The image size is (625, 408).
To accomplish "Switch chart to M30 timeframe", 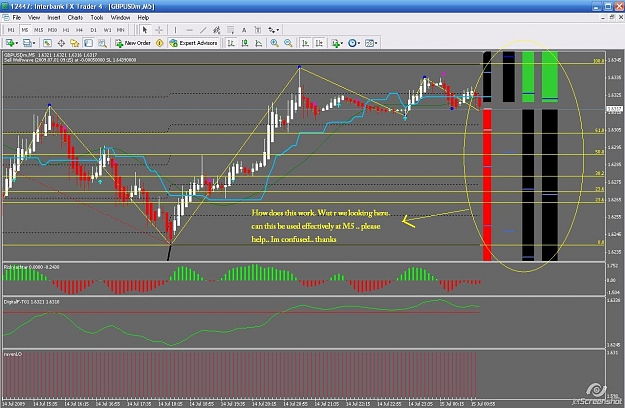I will [x=52, y=30].
